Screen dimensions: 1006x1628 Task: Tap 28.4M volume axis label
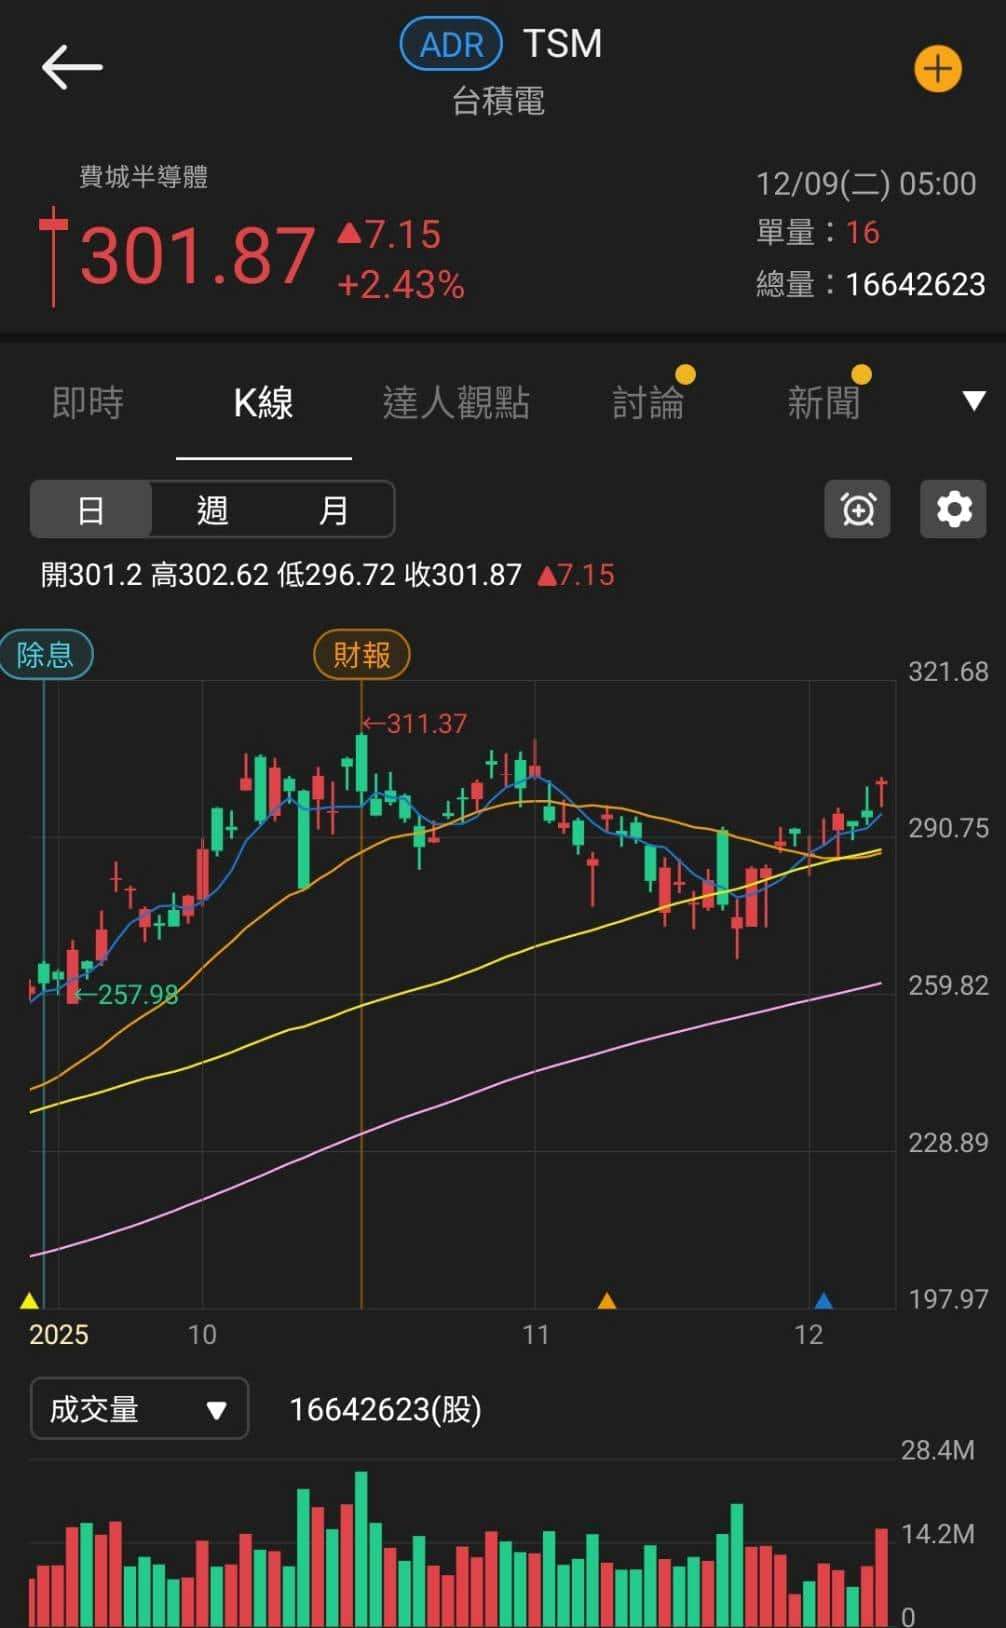pyautogui.click(x=937, y=1450)
